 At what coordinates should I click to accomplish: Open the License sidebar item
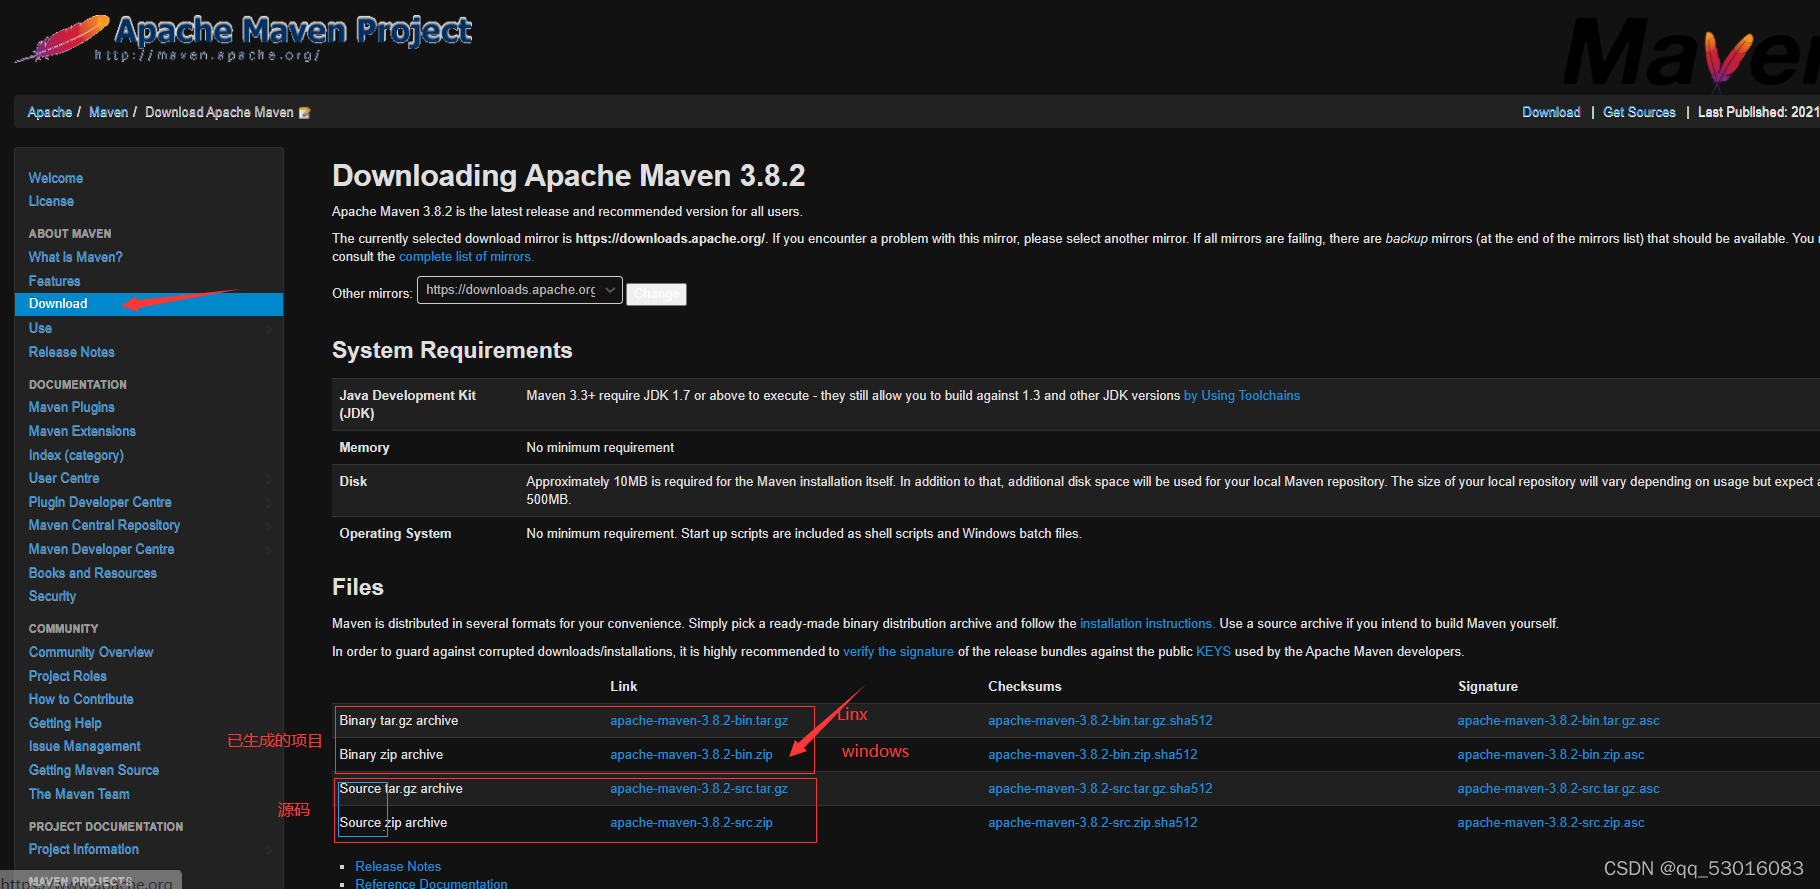(51, 201)
